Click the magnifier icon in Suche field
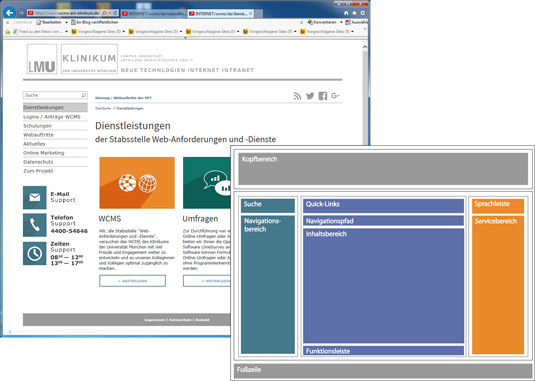Image resolution: width=535 pixels, height=381 pixels. tap(84, 95)
